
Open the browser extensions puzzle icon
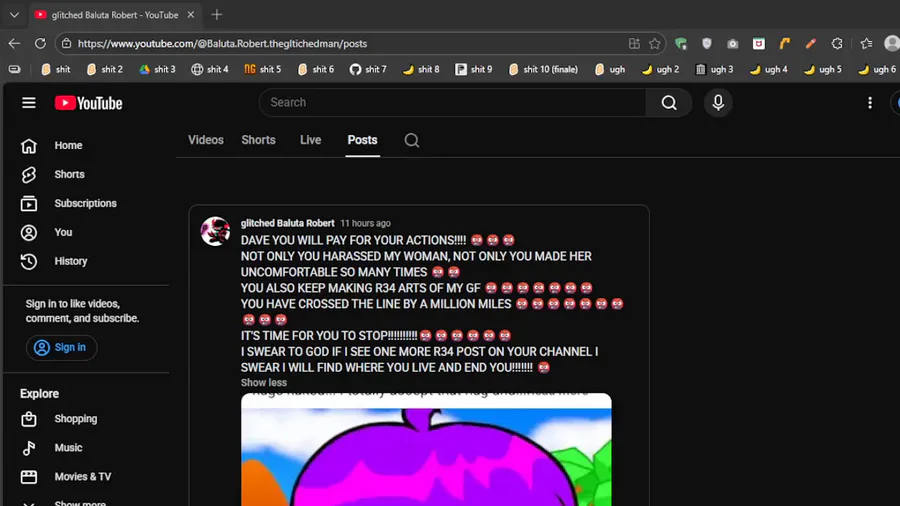[x=837, y=44]
